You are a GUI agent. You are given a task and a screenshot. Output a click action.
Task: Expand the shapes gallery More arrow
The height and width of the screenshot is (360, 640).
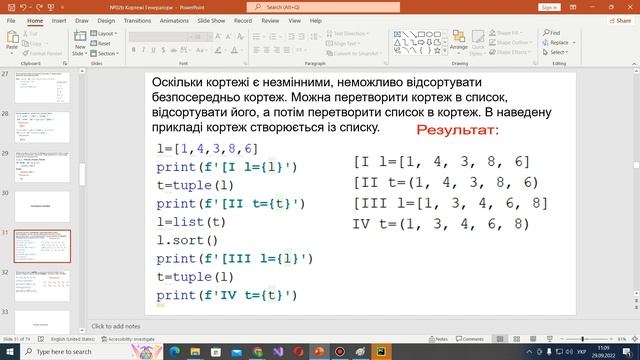tap(445, 51)
